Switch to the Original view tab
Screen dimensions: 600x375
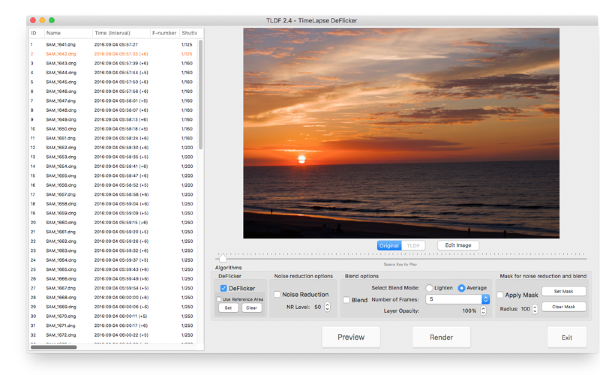click(389, 245)
